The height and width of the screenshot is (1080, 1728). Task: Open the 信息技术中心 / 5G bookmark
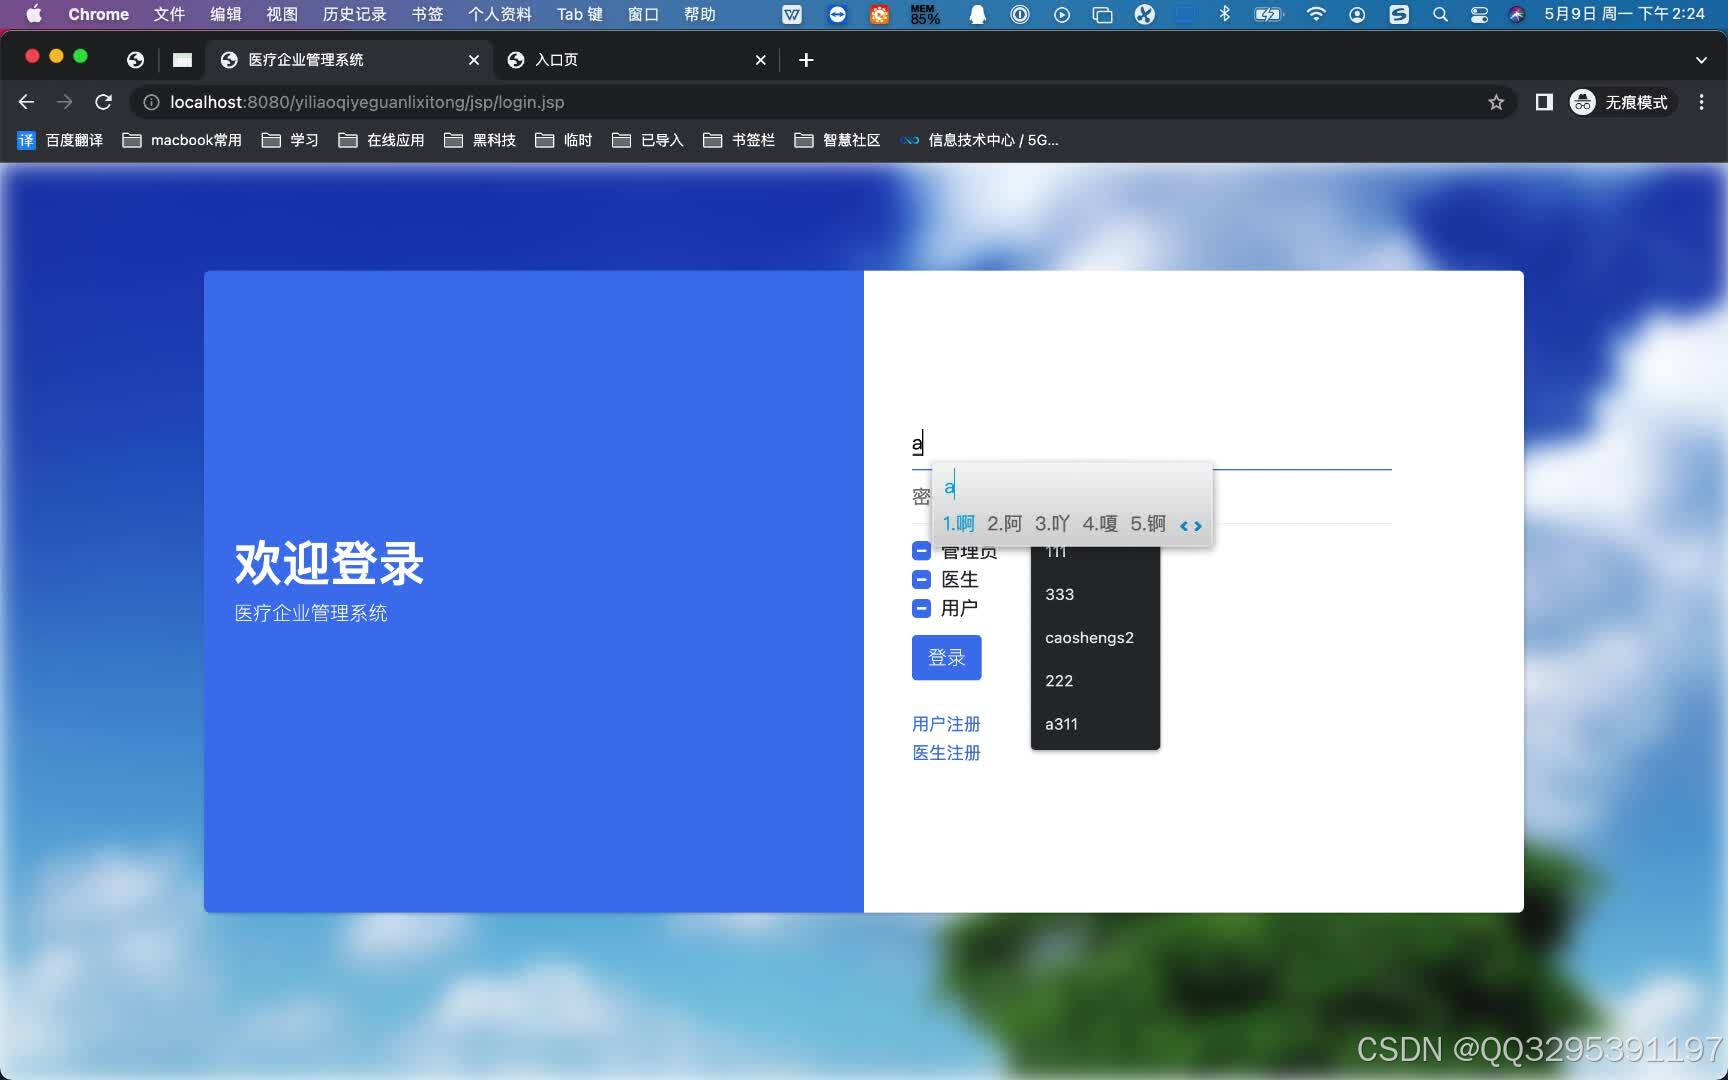(979, 140)
